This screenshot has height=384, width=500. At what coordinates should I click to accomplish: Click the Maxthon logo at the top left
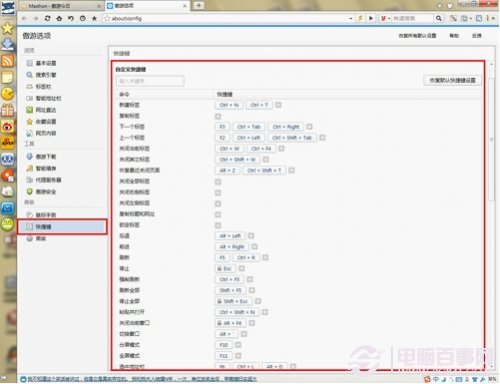[x=8, y=8]
